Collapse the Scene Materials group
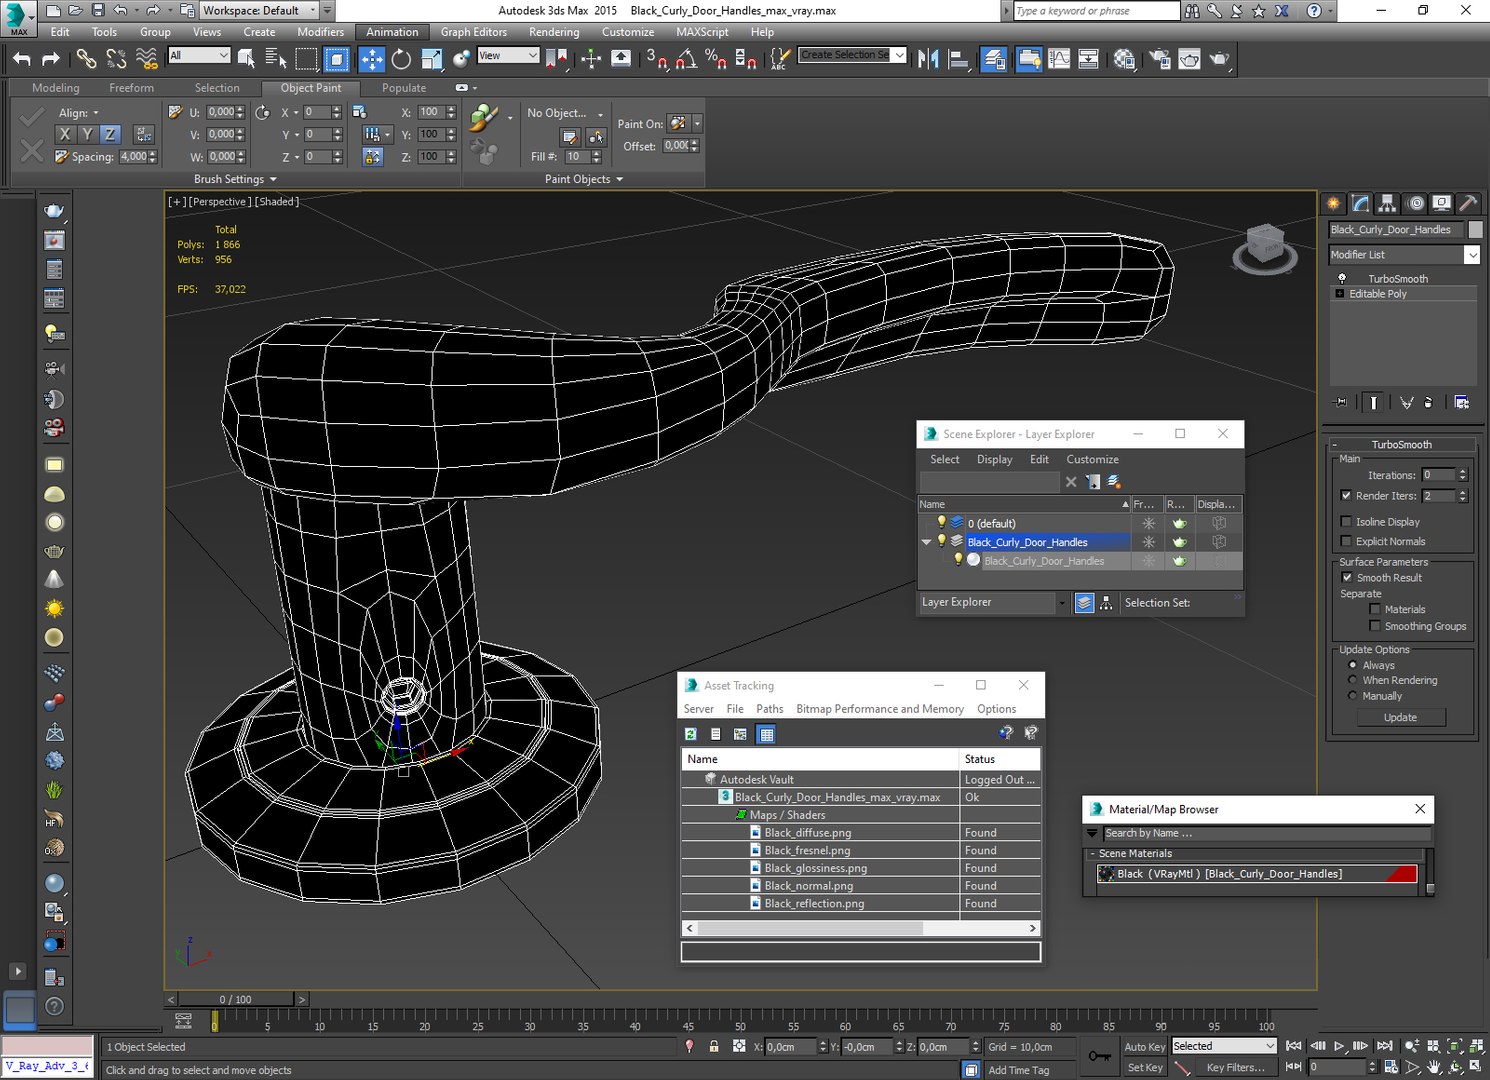The height and width of the screenshot is (1080, 1490). click(1092, 854)
